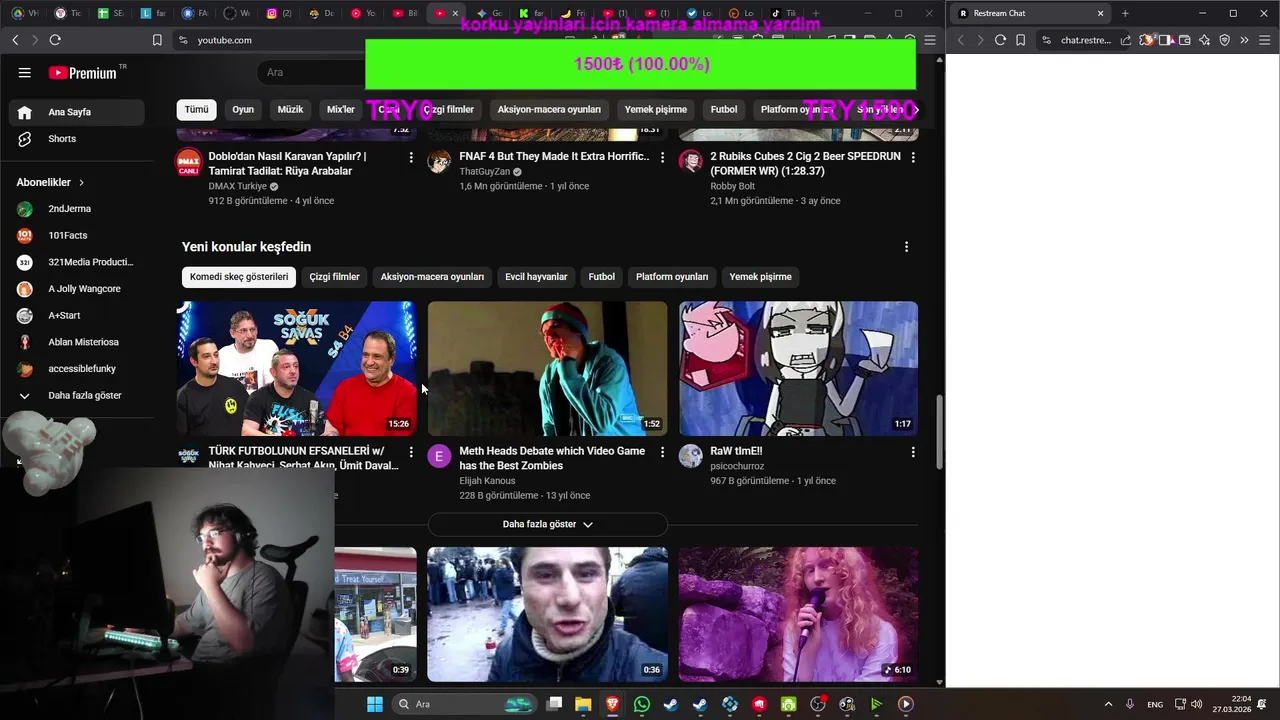Open Brave Wallet in Restream Chat window
The image size is (1280, 720).
coord(1185,40)
